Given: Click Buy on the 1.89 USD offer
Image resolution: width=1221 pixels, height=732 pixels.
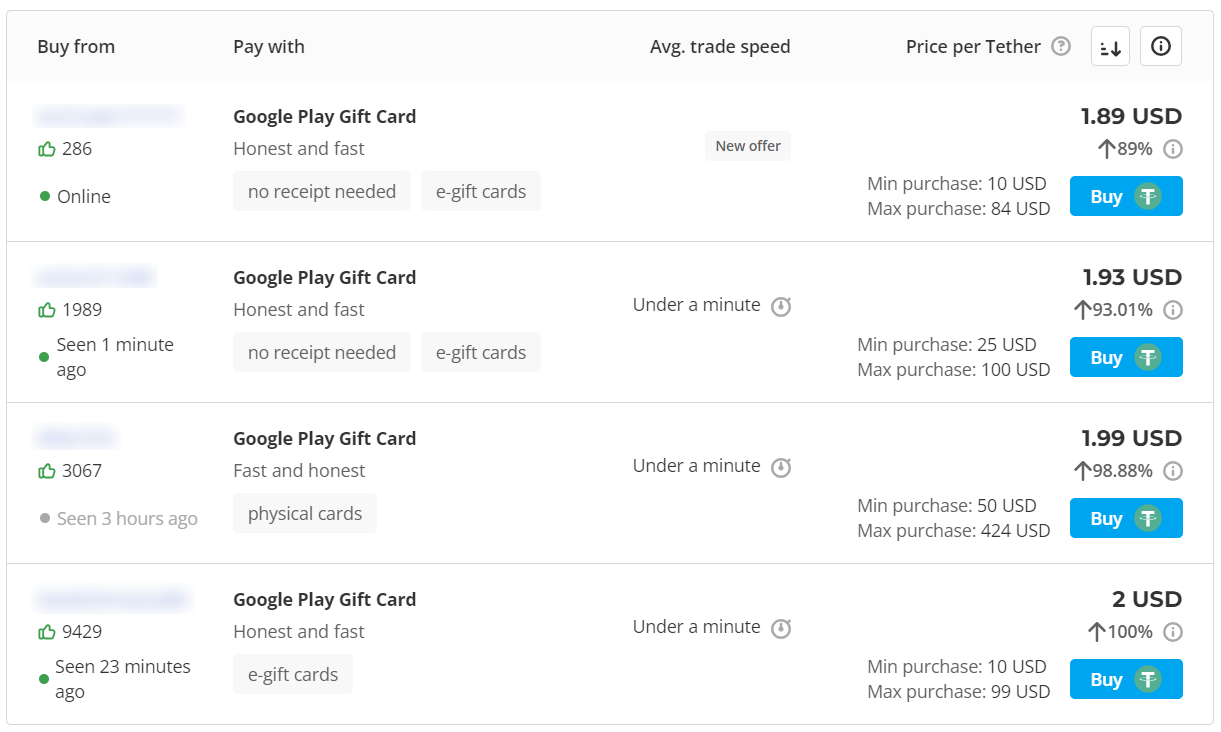Looking at the screenshot, I should [1126, 196].
